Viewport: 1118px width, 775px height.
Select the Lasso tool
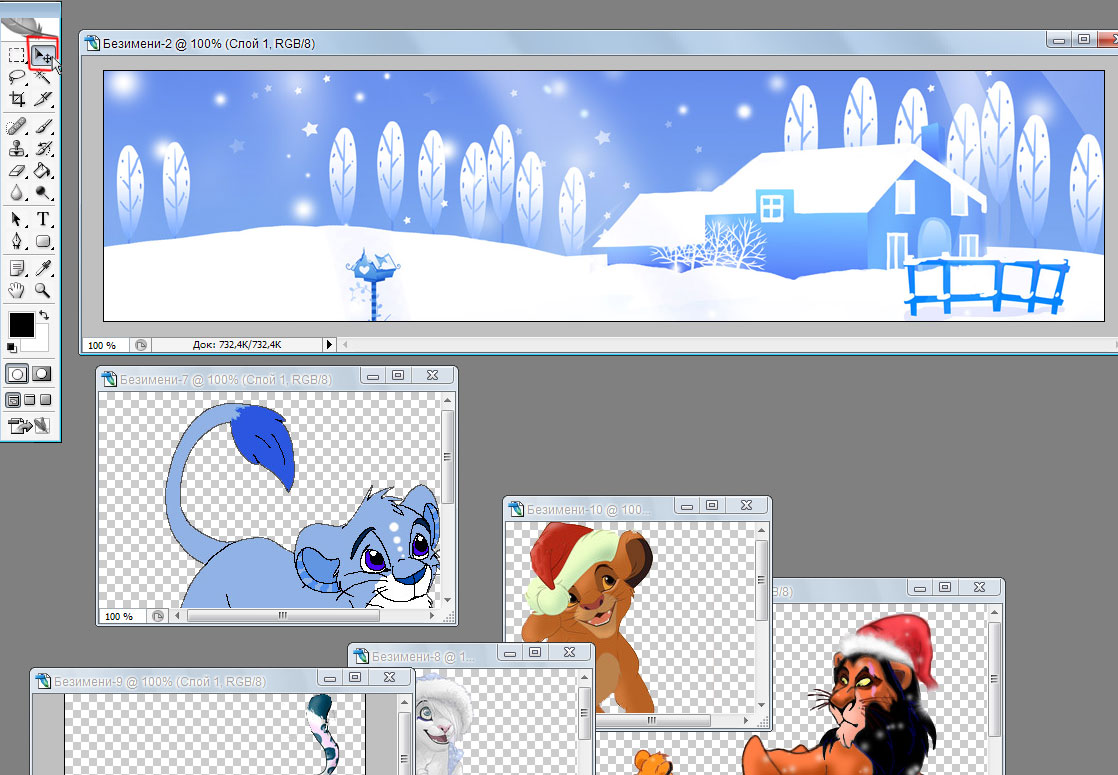[x=16, y=77]
